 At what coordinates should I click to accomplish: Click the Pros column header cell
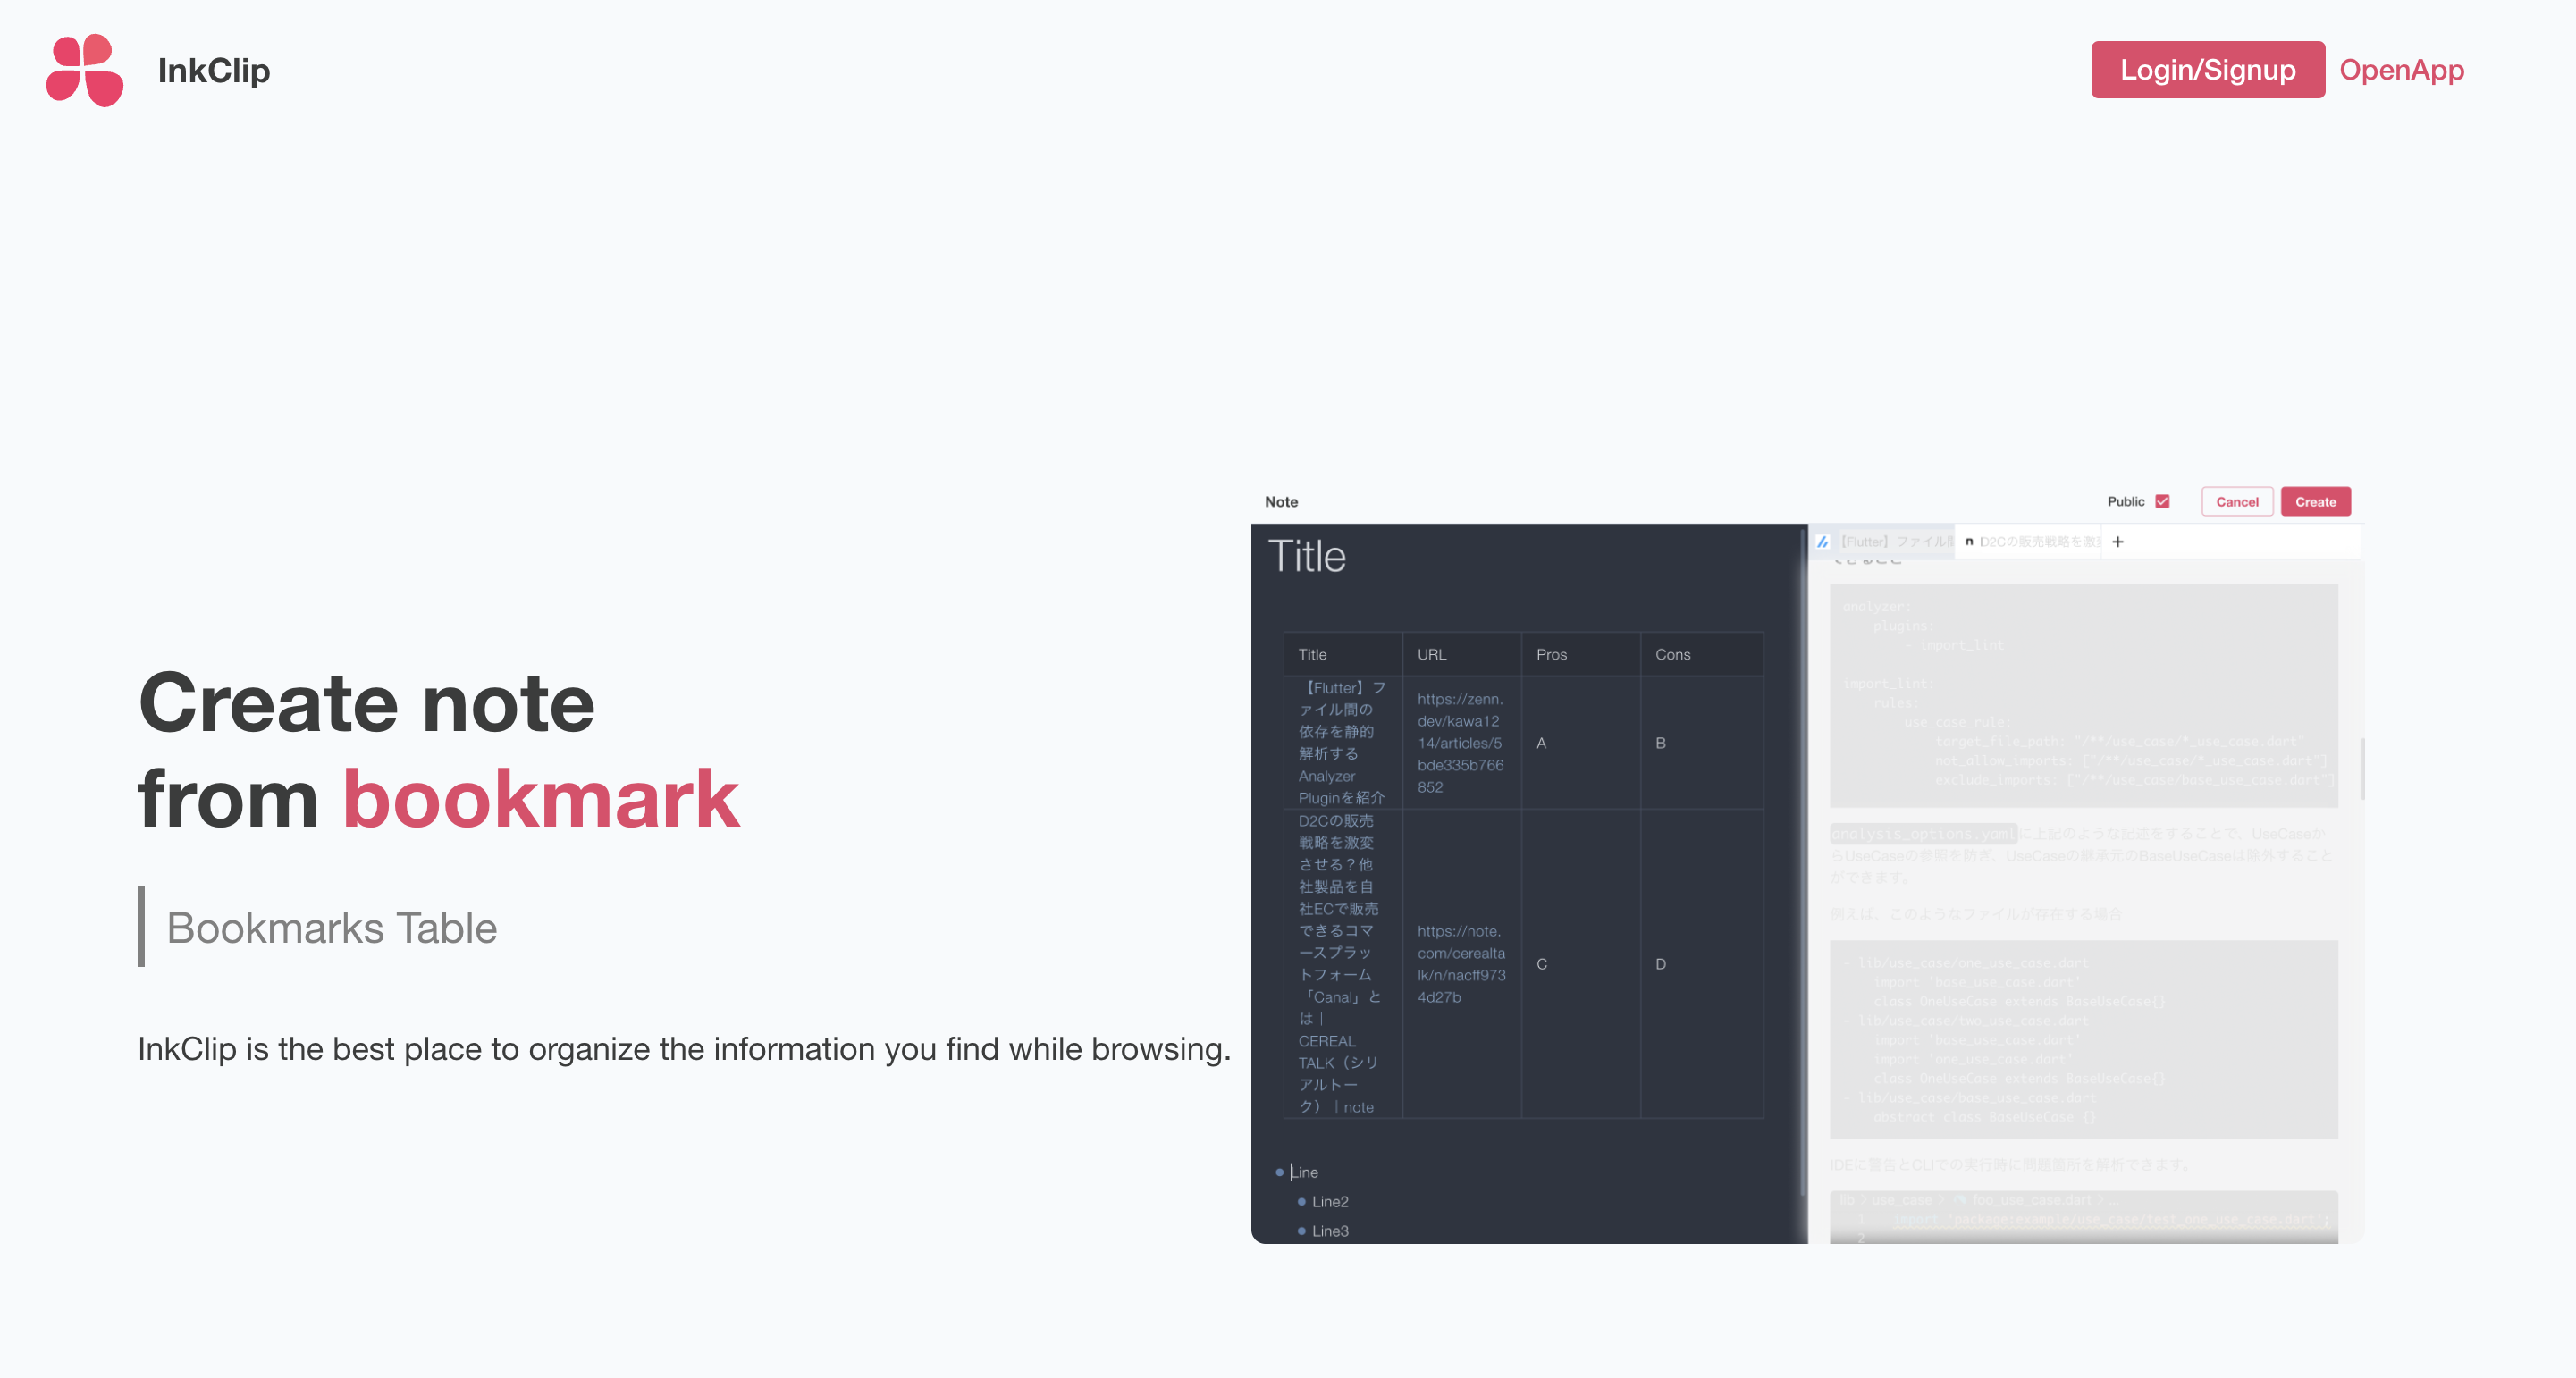(x=1551, y=655)
